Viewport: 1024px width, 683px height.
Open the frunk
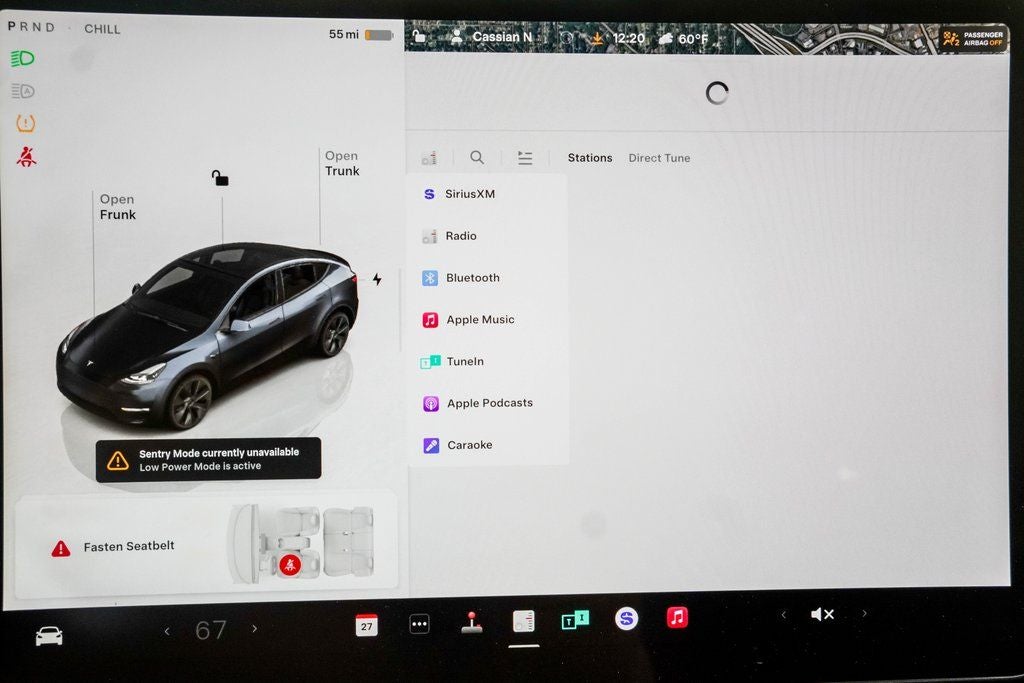pos(116,207)
